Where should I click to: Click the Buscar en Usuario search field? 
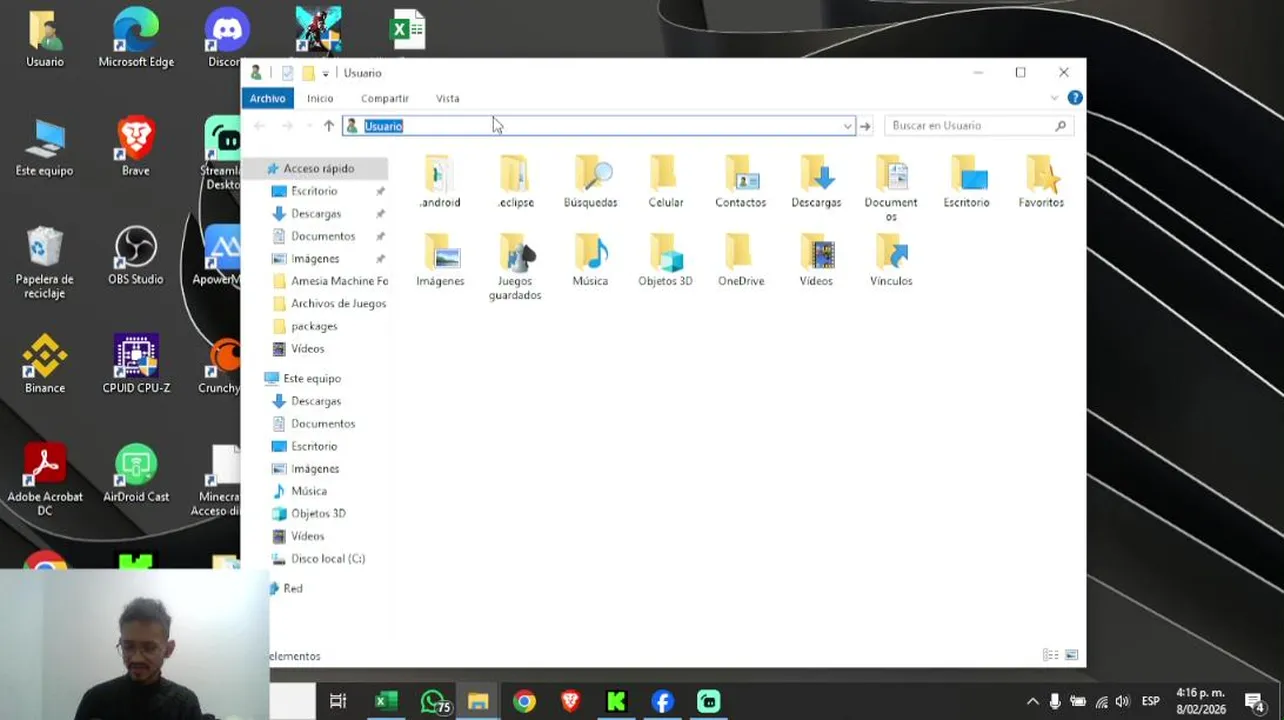click(x=978, y=126)
